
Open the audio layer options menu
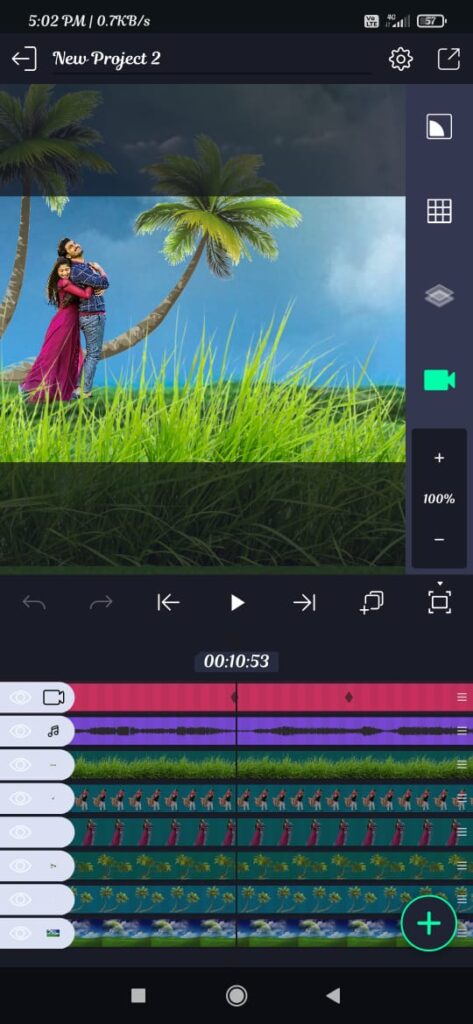pos(462,731)
